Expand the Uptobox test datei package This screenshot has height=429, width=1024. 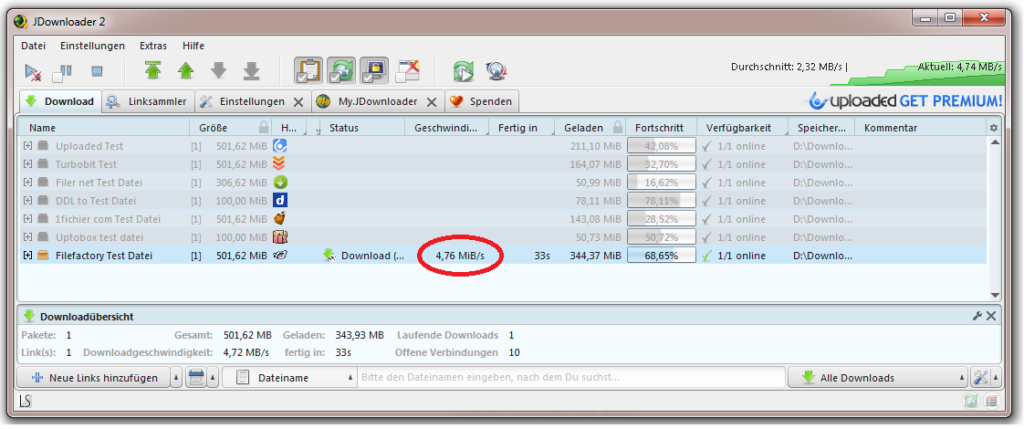[27, 237]
